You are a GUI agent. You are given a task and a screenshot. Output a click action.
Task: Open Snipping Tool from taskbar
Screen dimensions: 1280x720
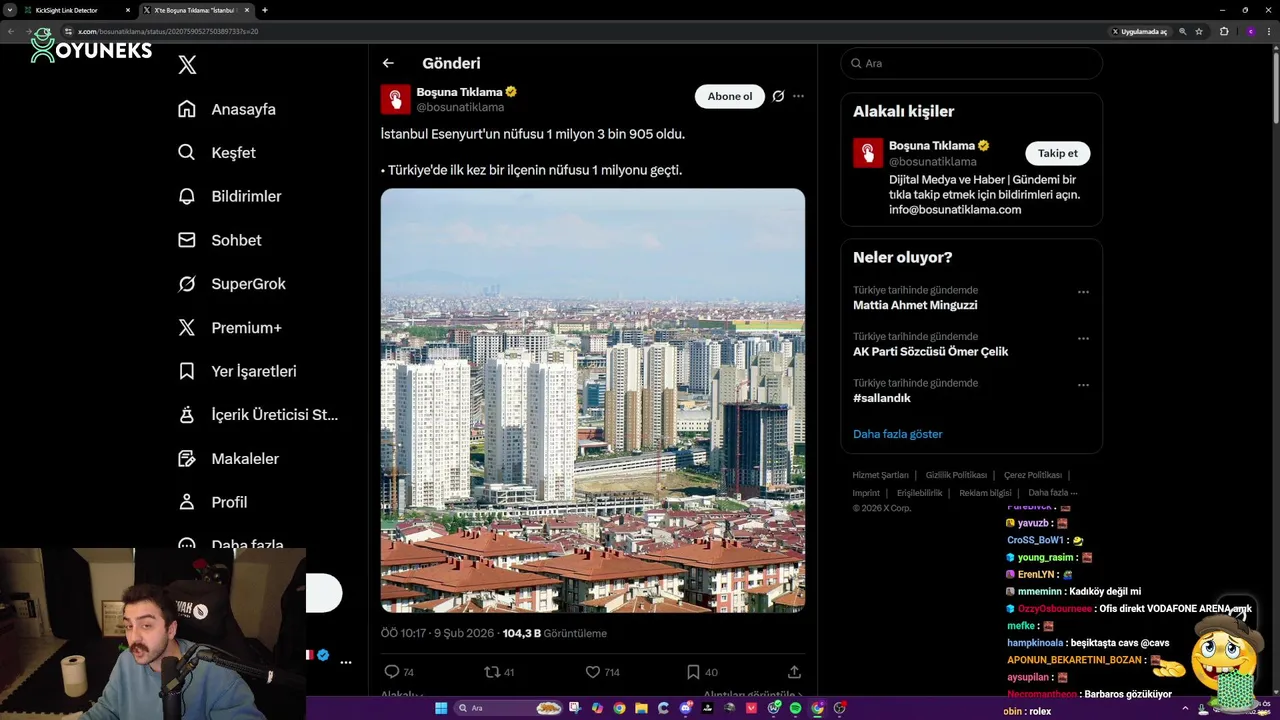pyautogui.click(x=575, y=708)
